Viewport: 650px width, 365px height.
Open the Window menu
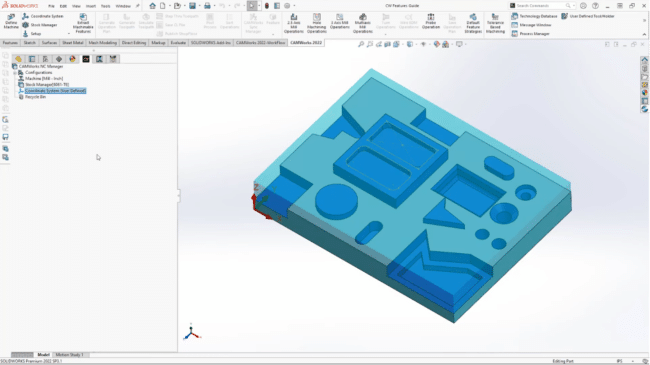[123, 6]
